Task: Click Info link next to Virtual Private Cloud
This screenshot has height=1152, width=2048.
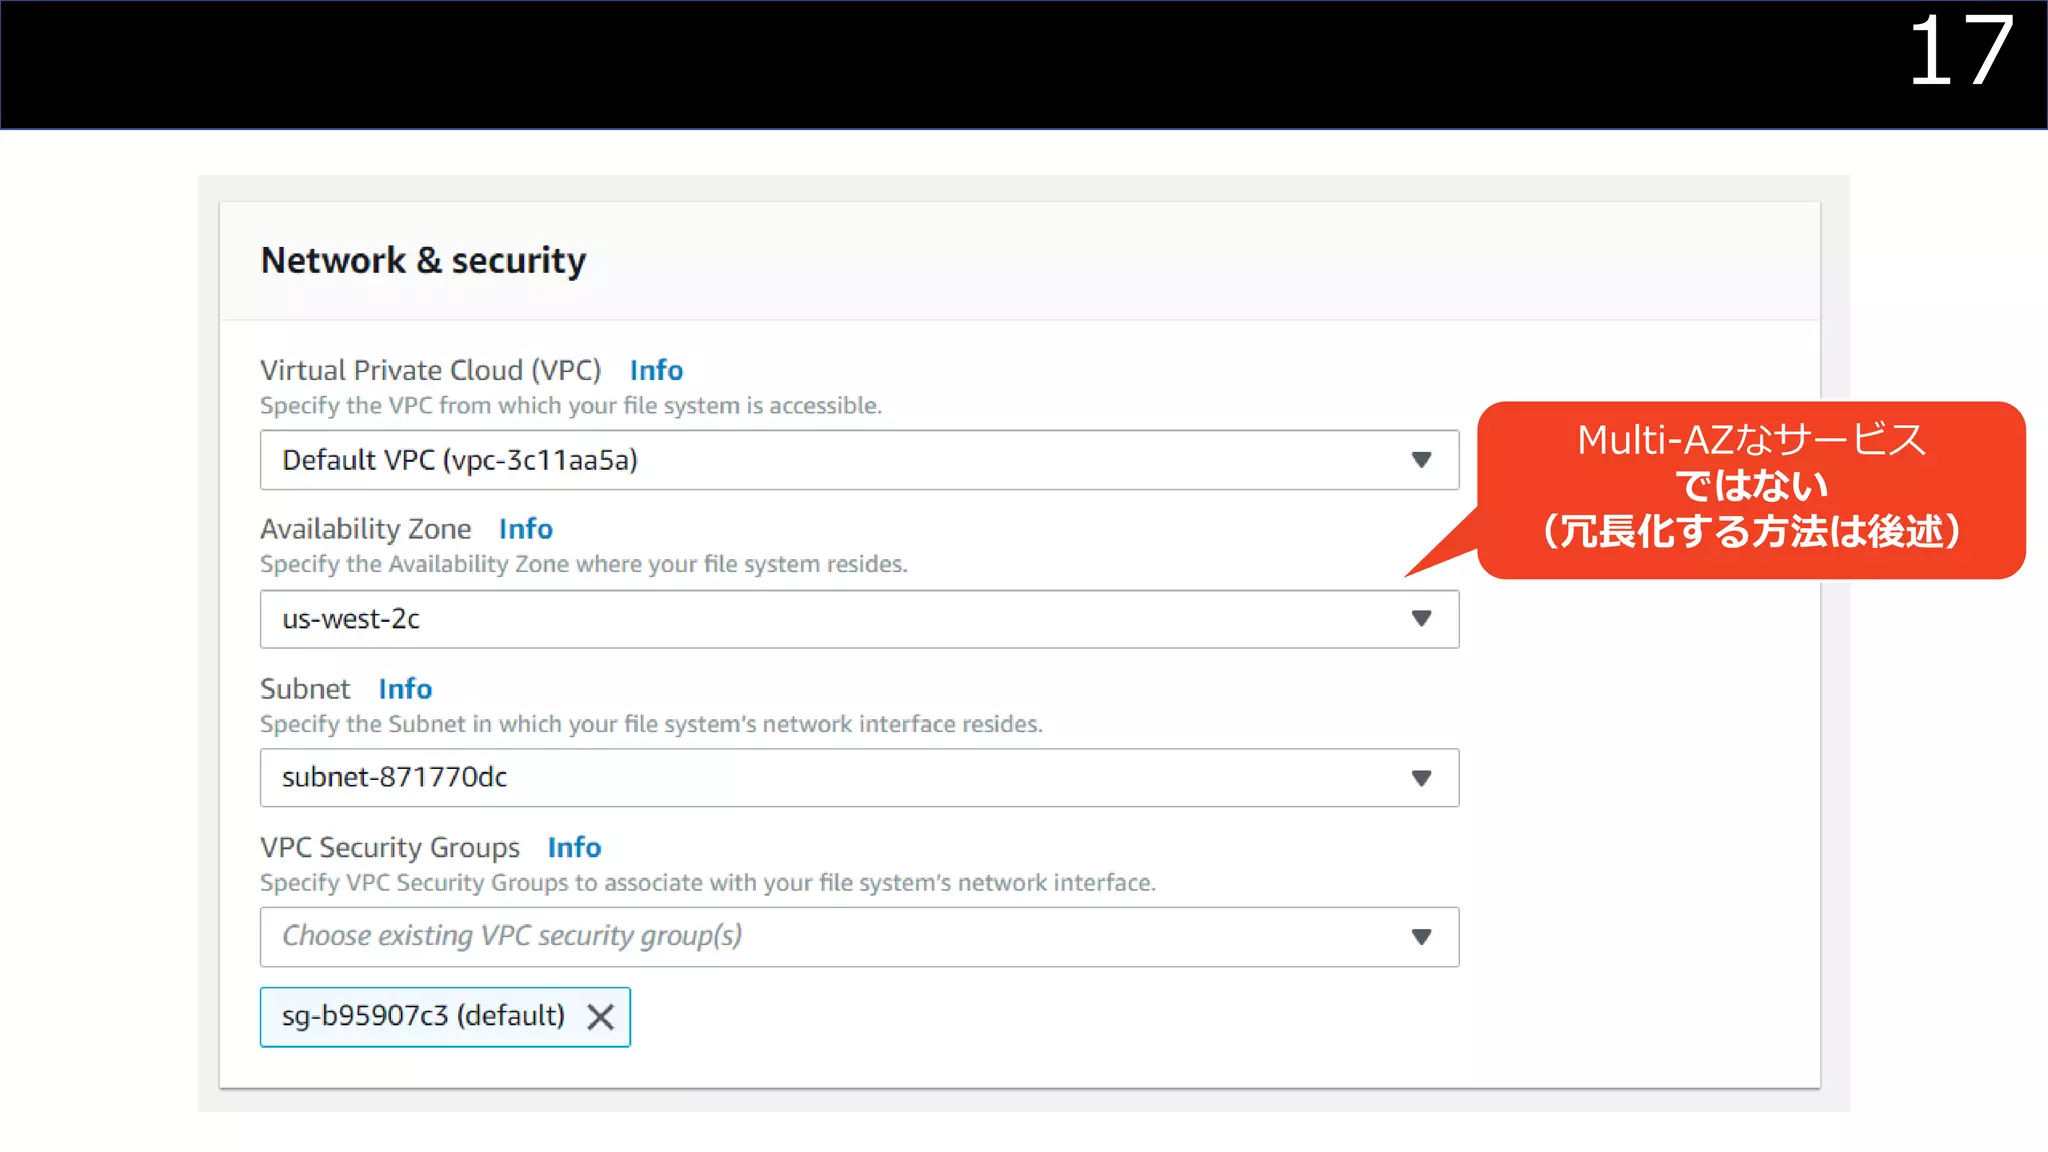Action: 656,370
